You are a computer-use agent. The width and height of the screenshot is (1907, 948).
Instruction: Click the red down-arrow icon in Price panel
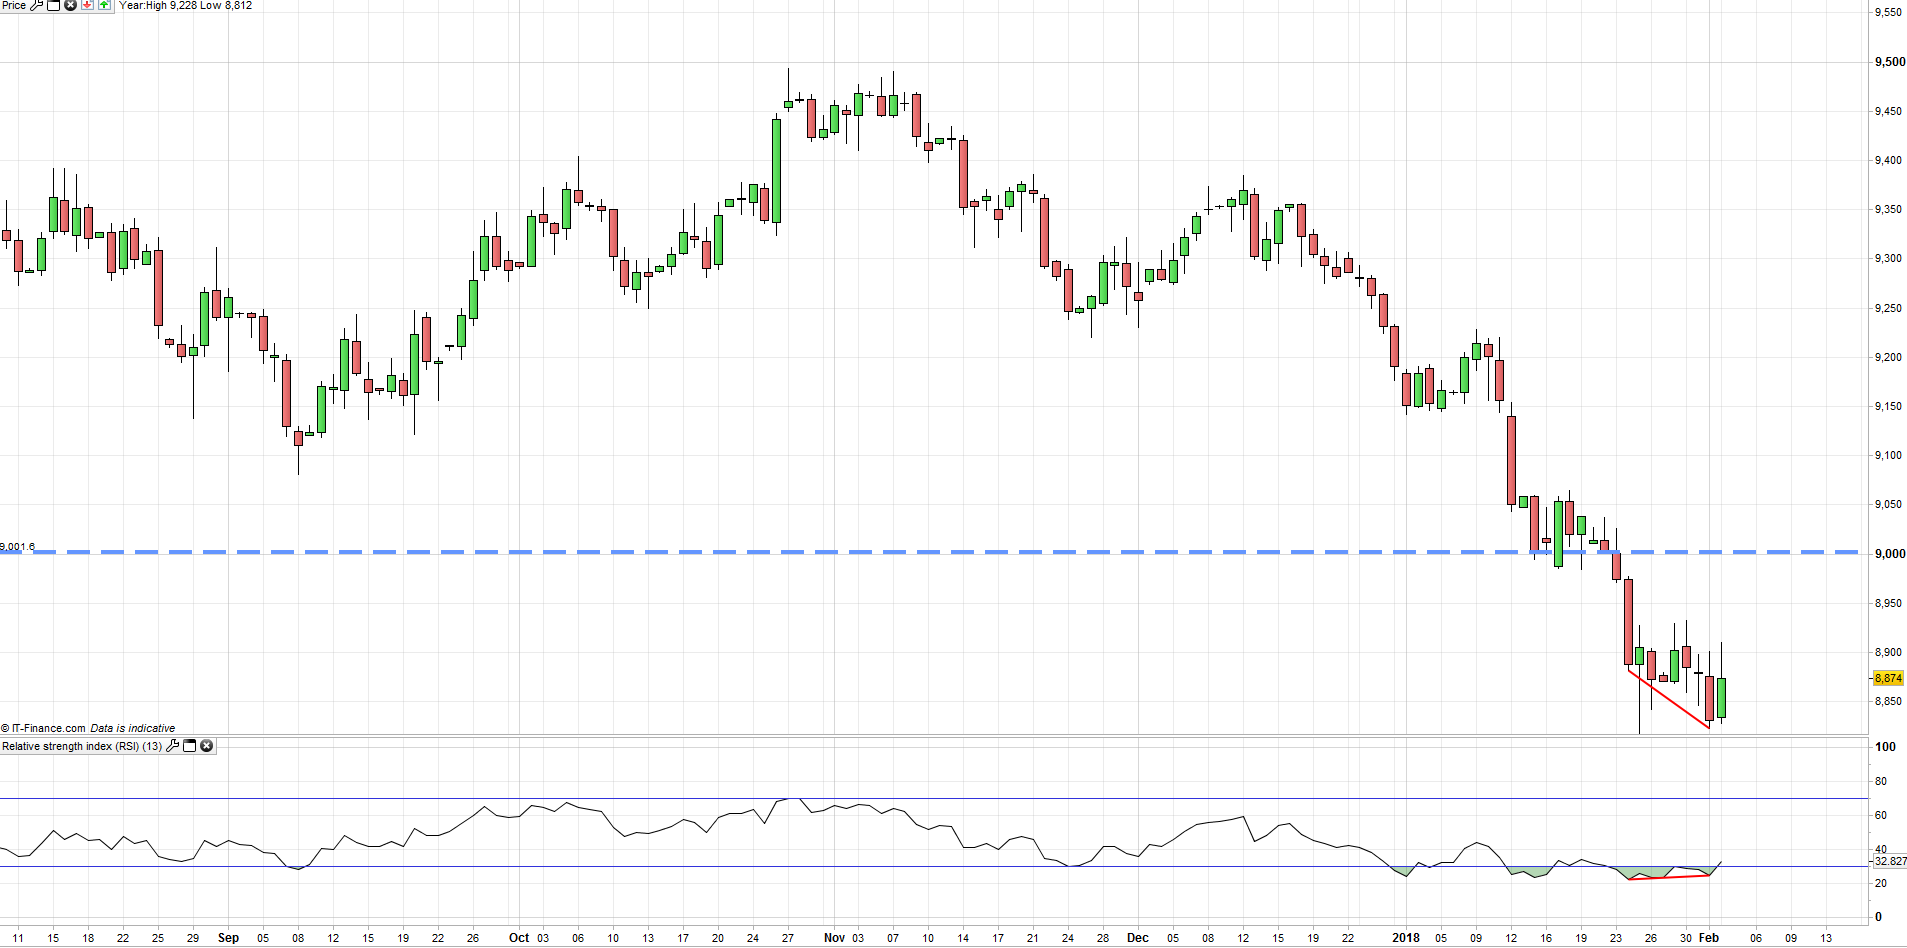[87, 5]
